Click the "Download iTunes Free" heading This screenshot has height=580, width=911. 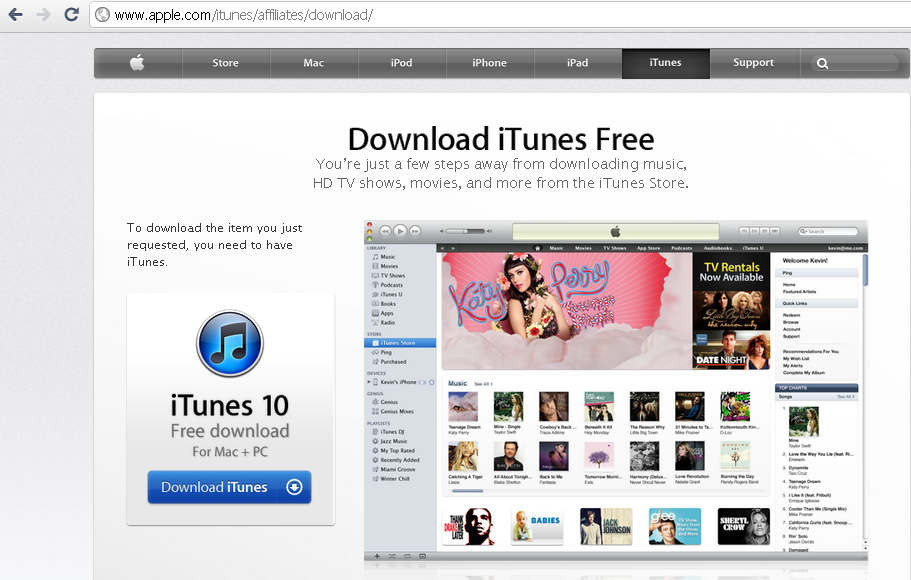tap(501, 139)
